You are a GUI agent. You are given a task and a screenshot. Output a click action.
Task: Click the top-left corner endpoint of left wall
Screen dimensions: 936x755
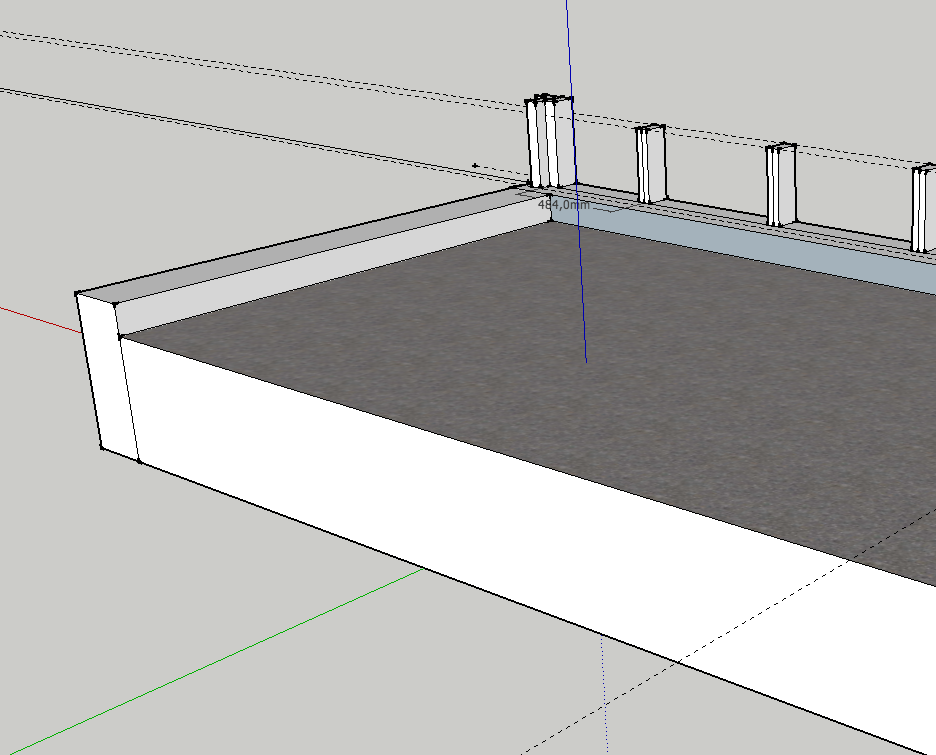[x=78, y=293]
